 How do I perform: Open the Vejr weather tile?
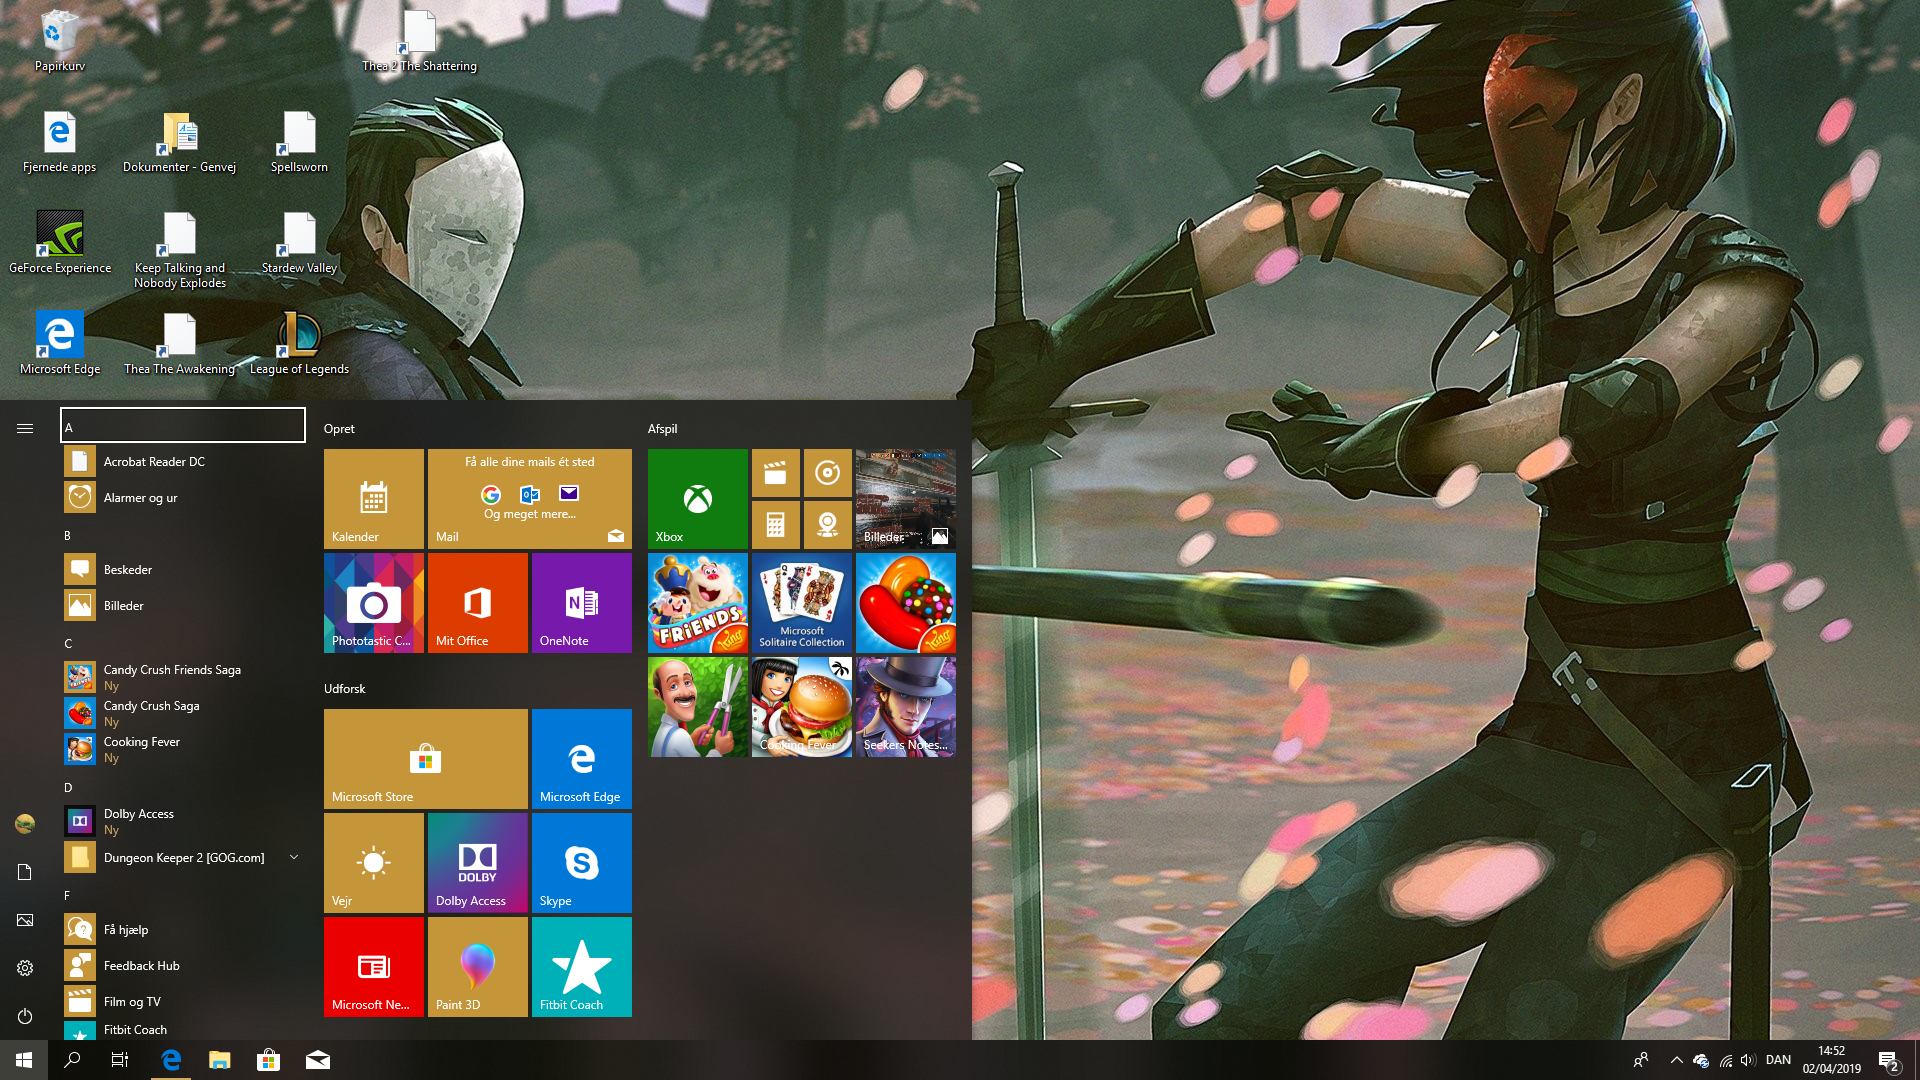tap(373, 862)
